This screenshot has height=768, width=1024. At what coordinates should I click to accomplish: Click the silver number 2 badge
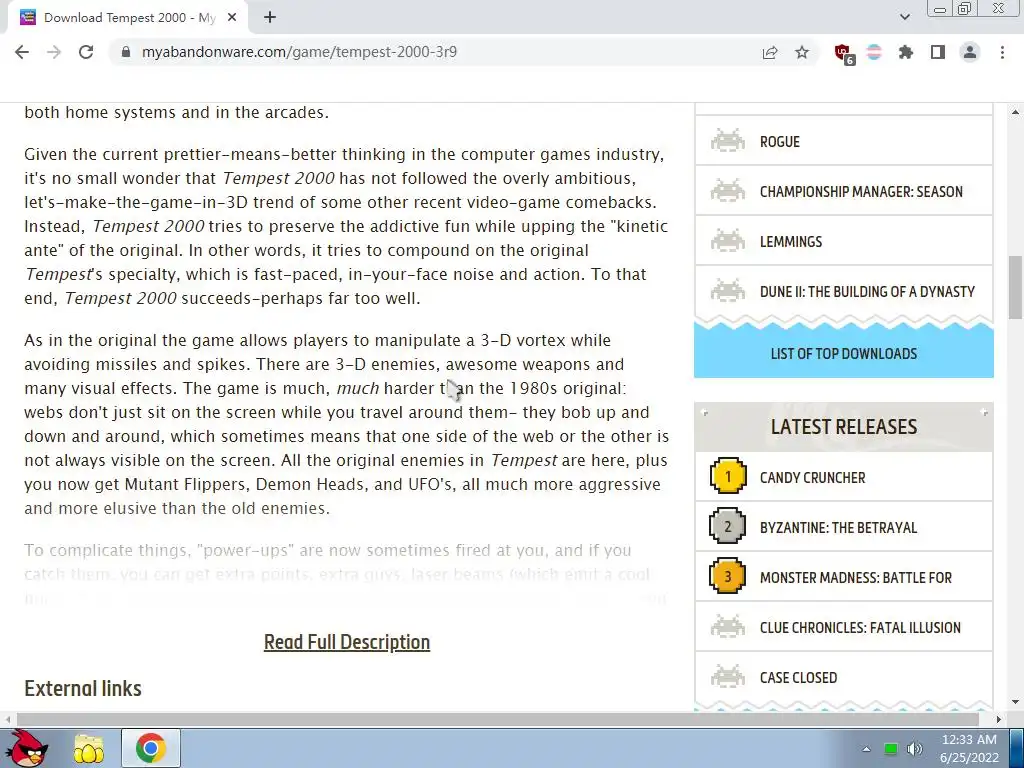pos(728,526)
